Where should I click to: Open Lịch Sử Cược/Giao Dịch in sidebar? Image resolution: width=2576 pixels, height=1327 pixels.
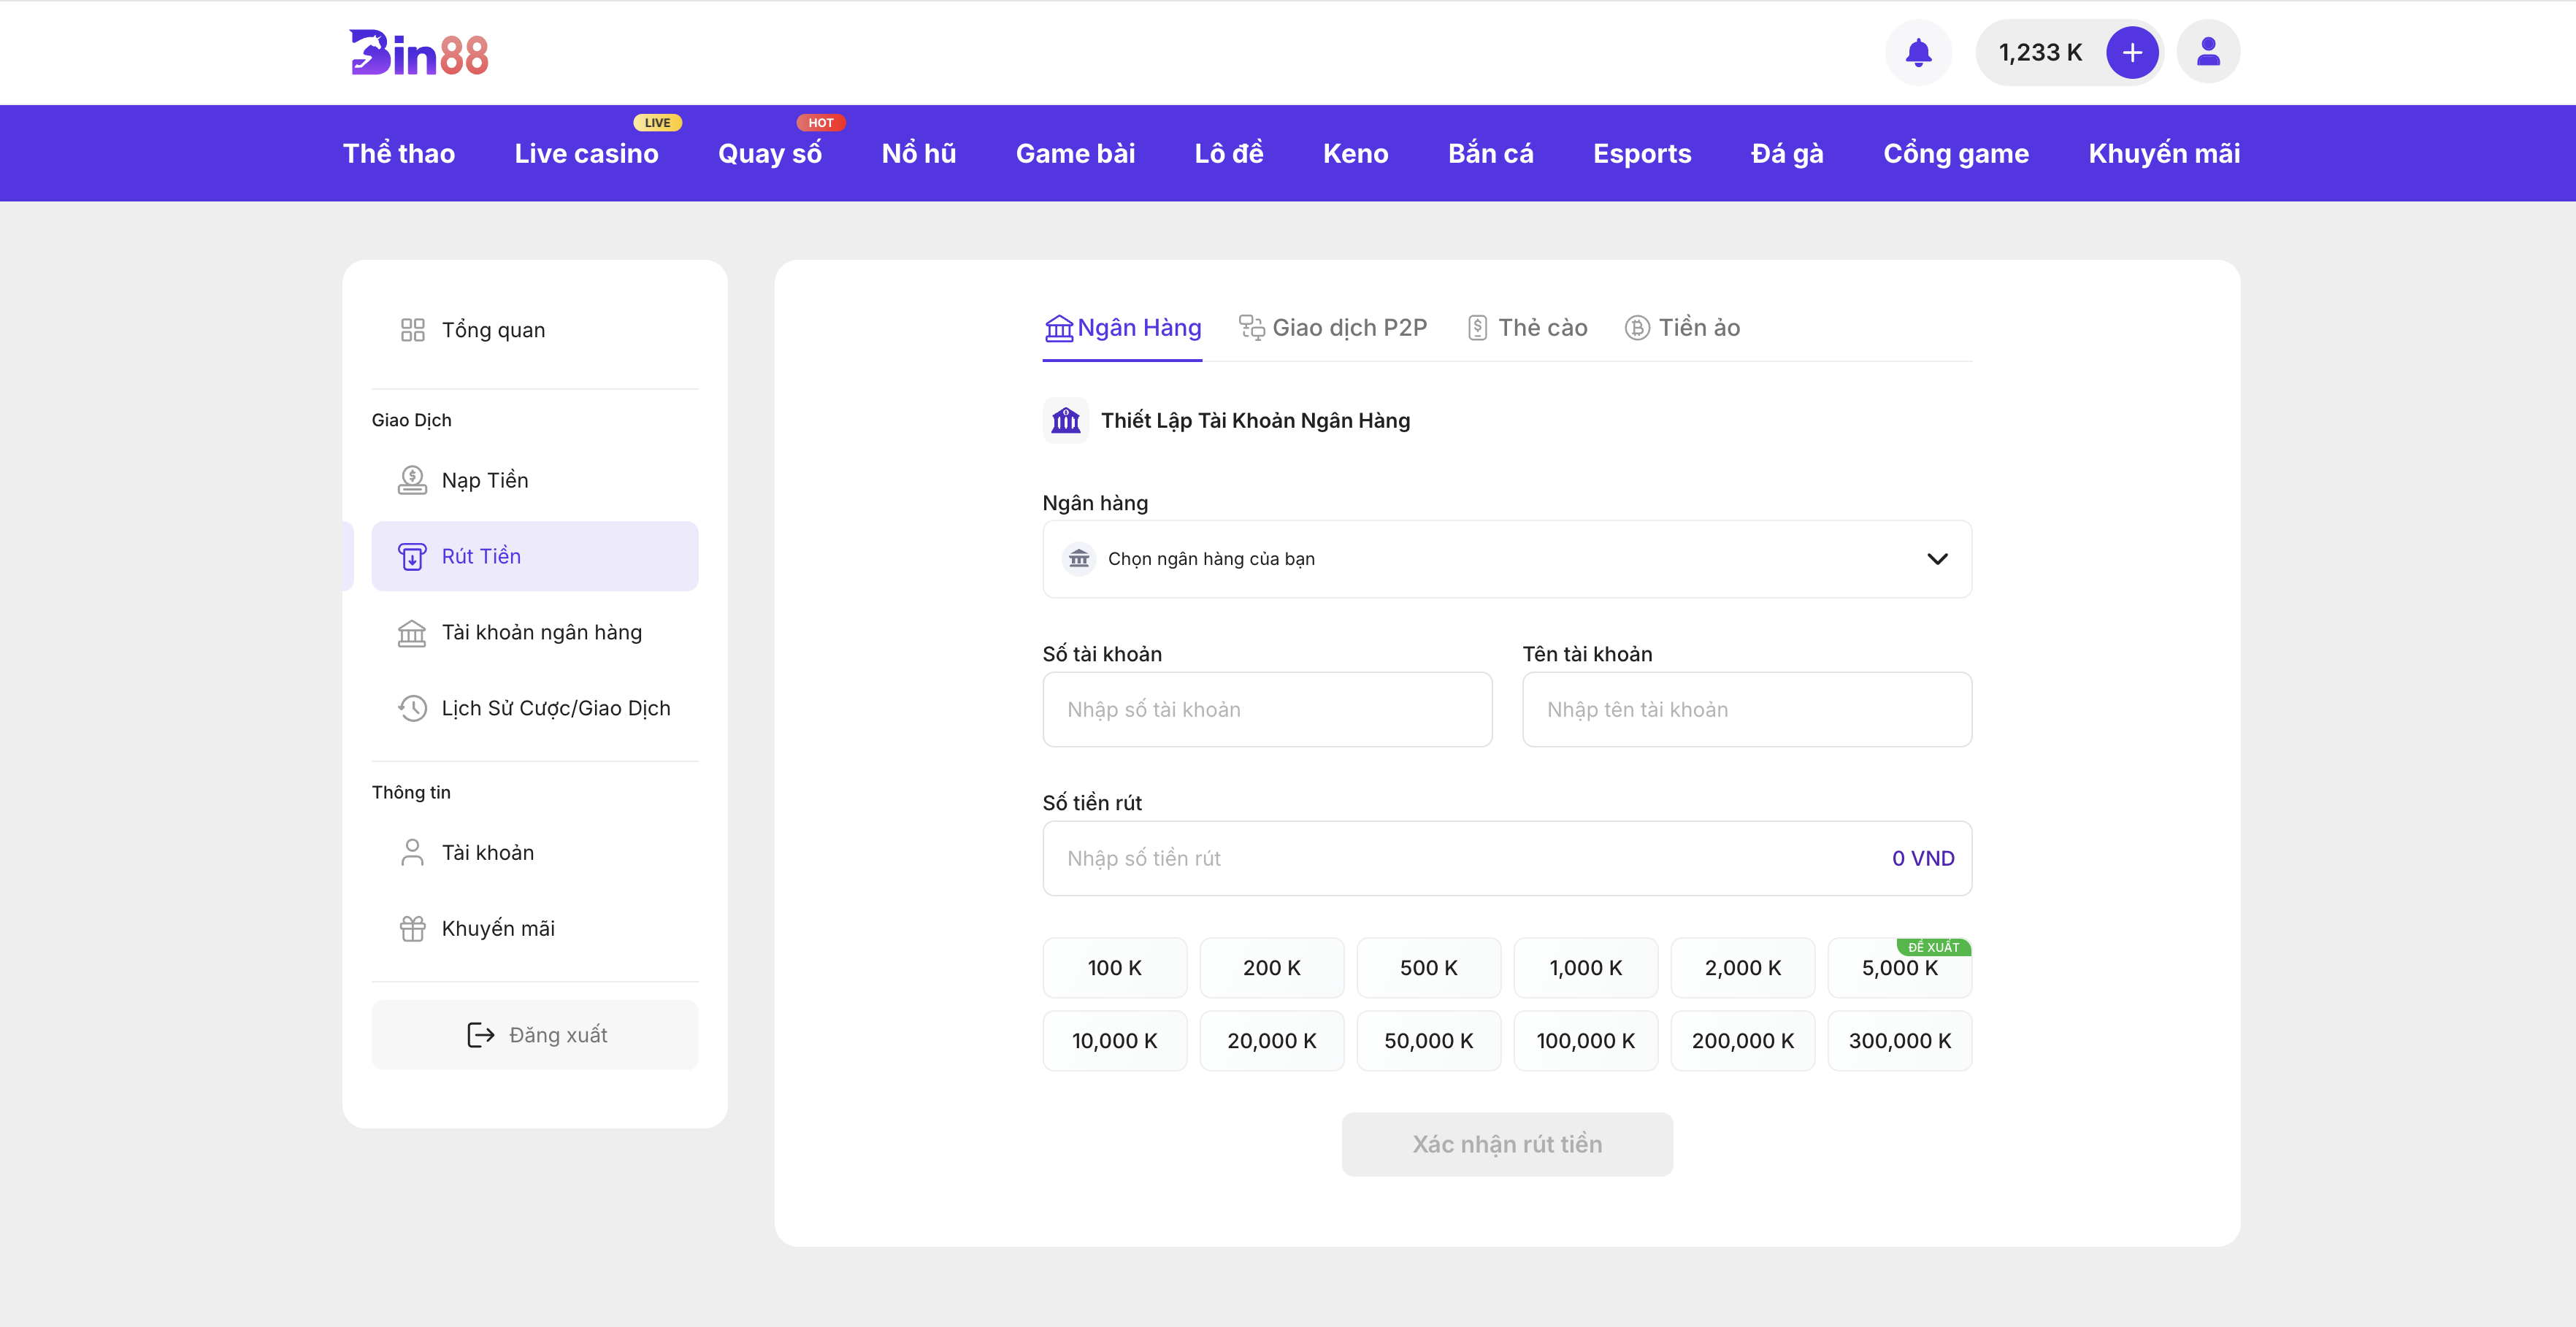coord(535,708)
